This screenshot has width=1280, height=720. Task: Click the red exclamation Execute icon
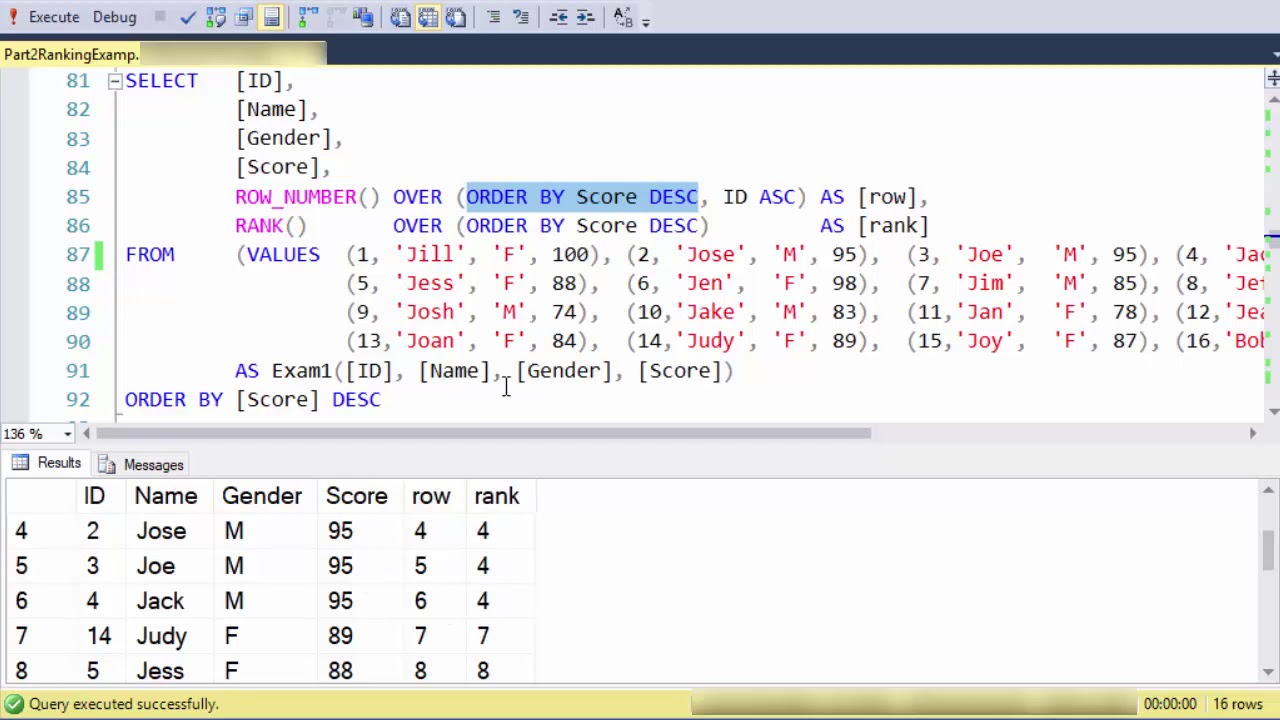click(x=13, y=17)
